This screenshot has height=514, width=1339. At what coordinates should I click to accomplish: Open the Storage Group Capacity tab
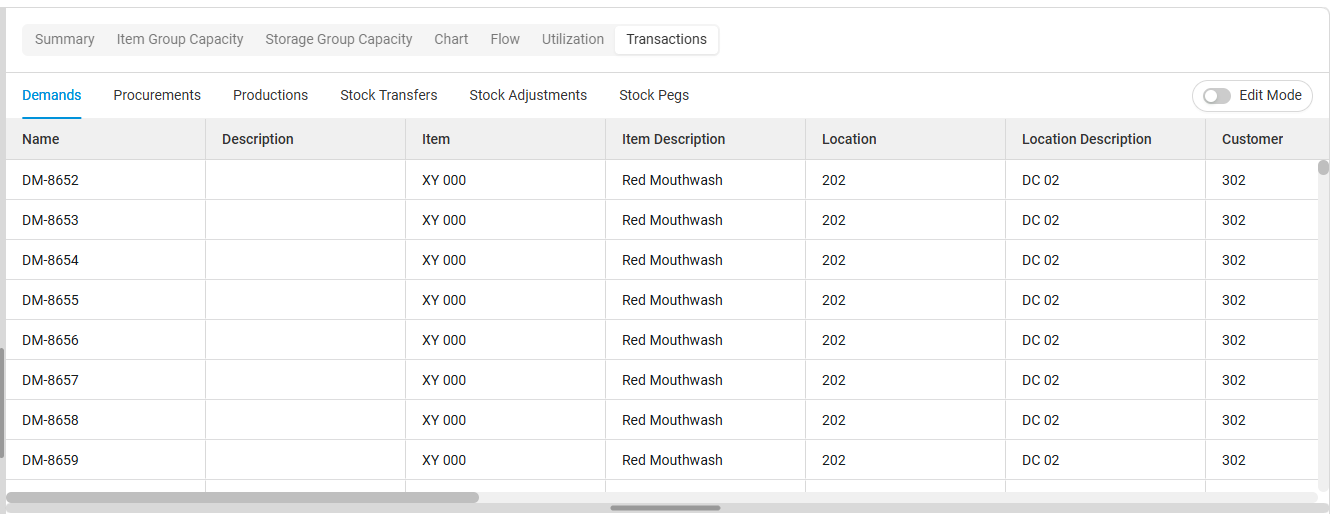pyautogui.click(x=339, y=40)
